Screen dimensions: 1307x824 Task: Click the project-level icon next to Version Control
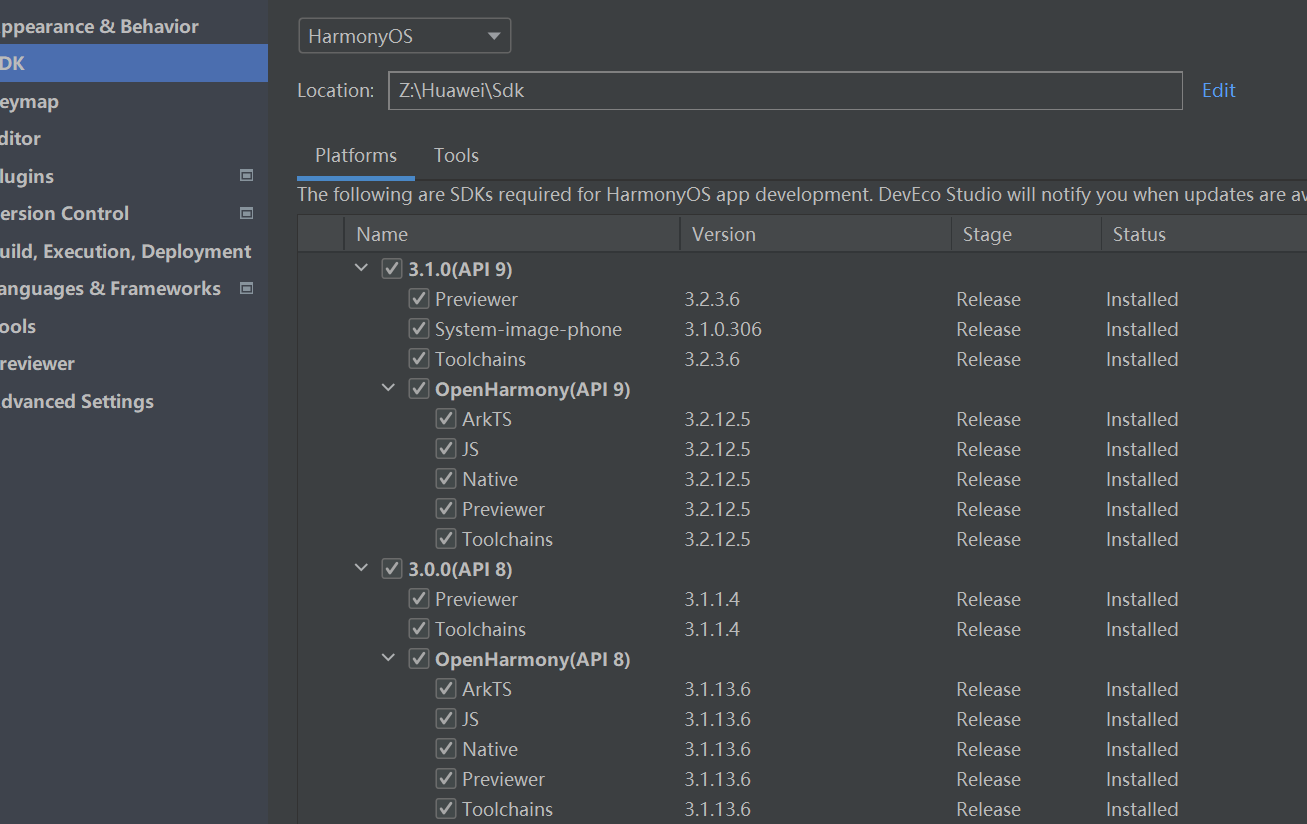click(247, 213)
